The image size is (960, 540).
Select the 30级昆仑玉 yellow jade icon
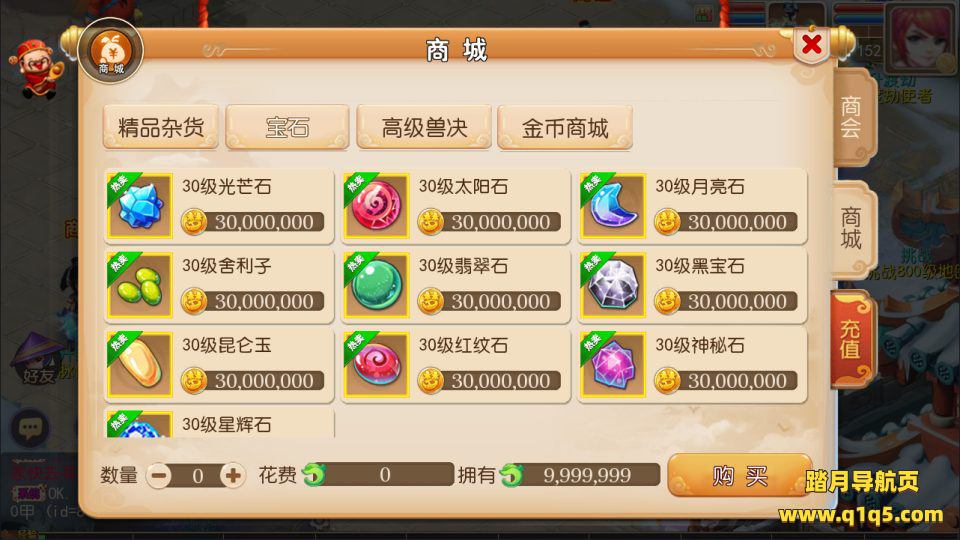tap(140, 365)
